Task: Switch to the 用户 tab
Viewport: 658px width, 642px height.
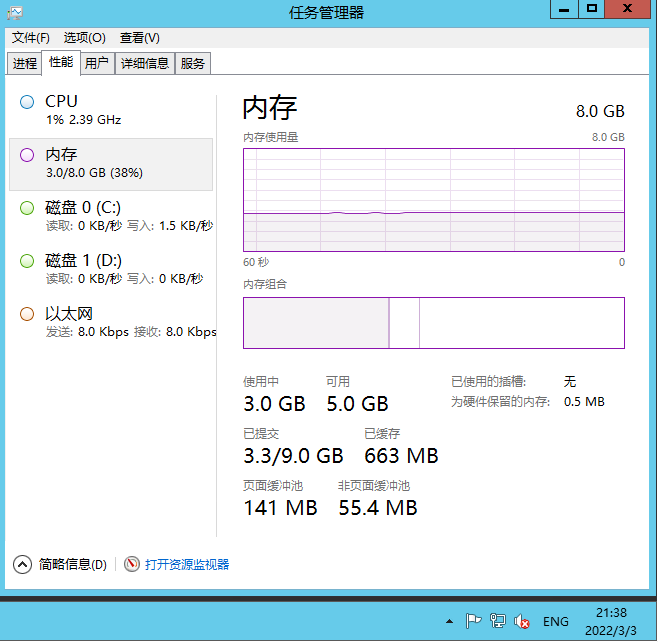Action: pyautogui.click(x=97, y=63)
